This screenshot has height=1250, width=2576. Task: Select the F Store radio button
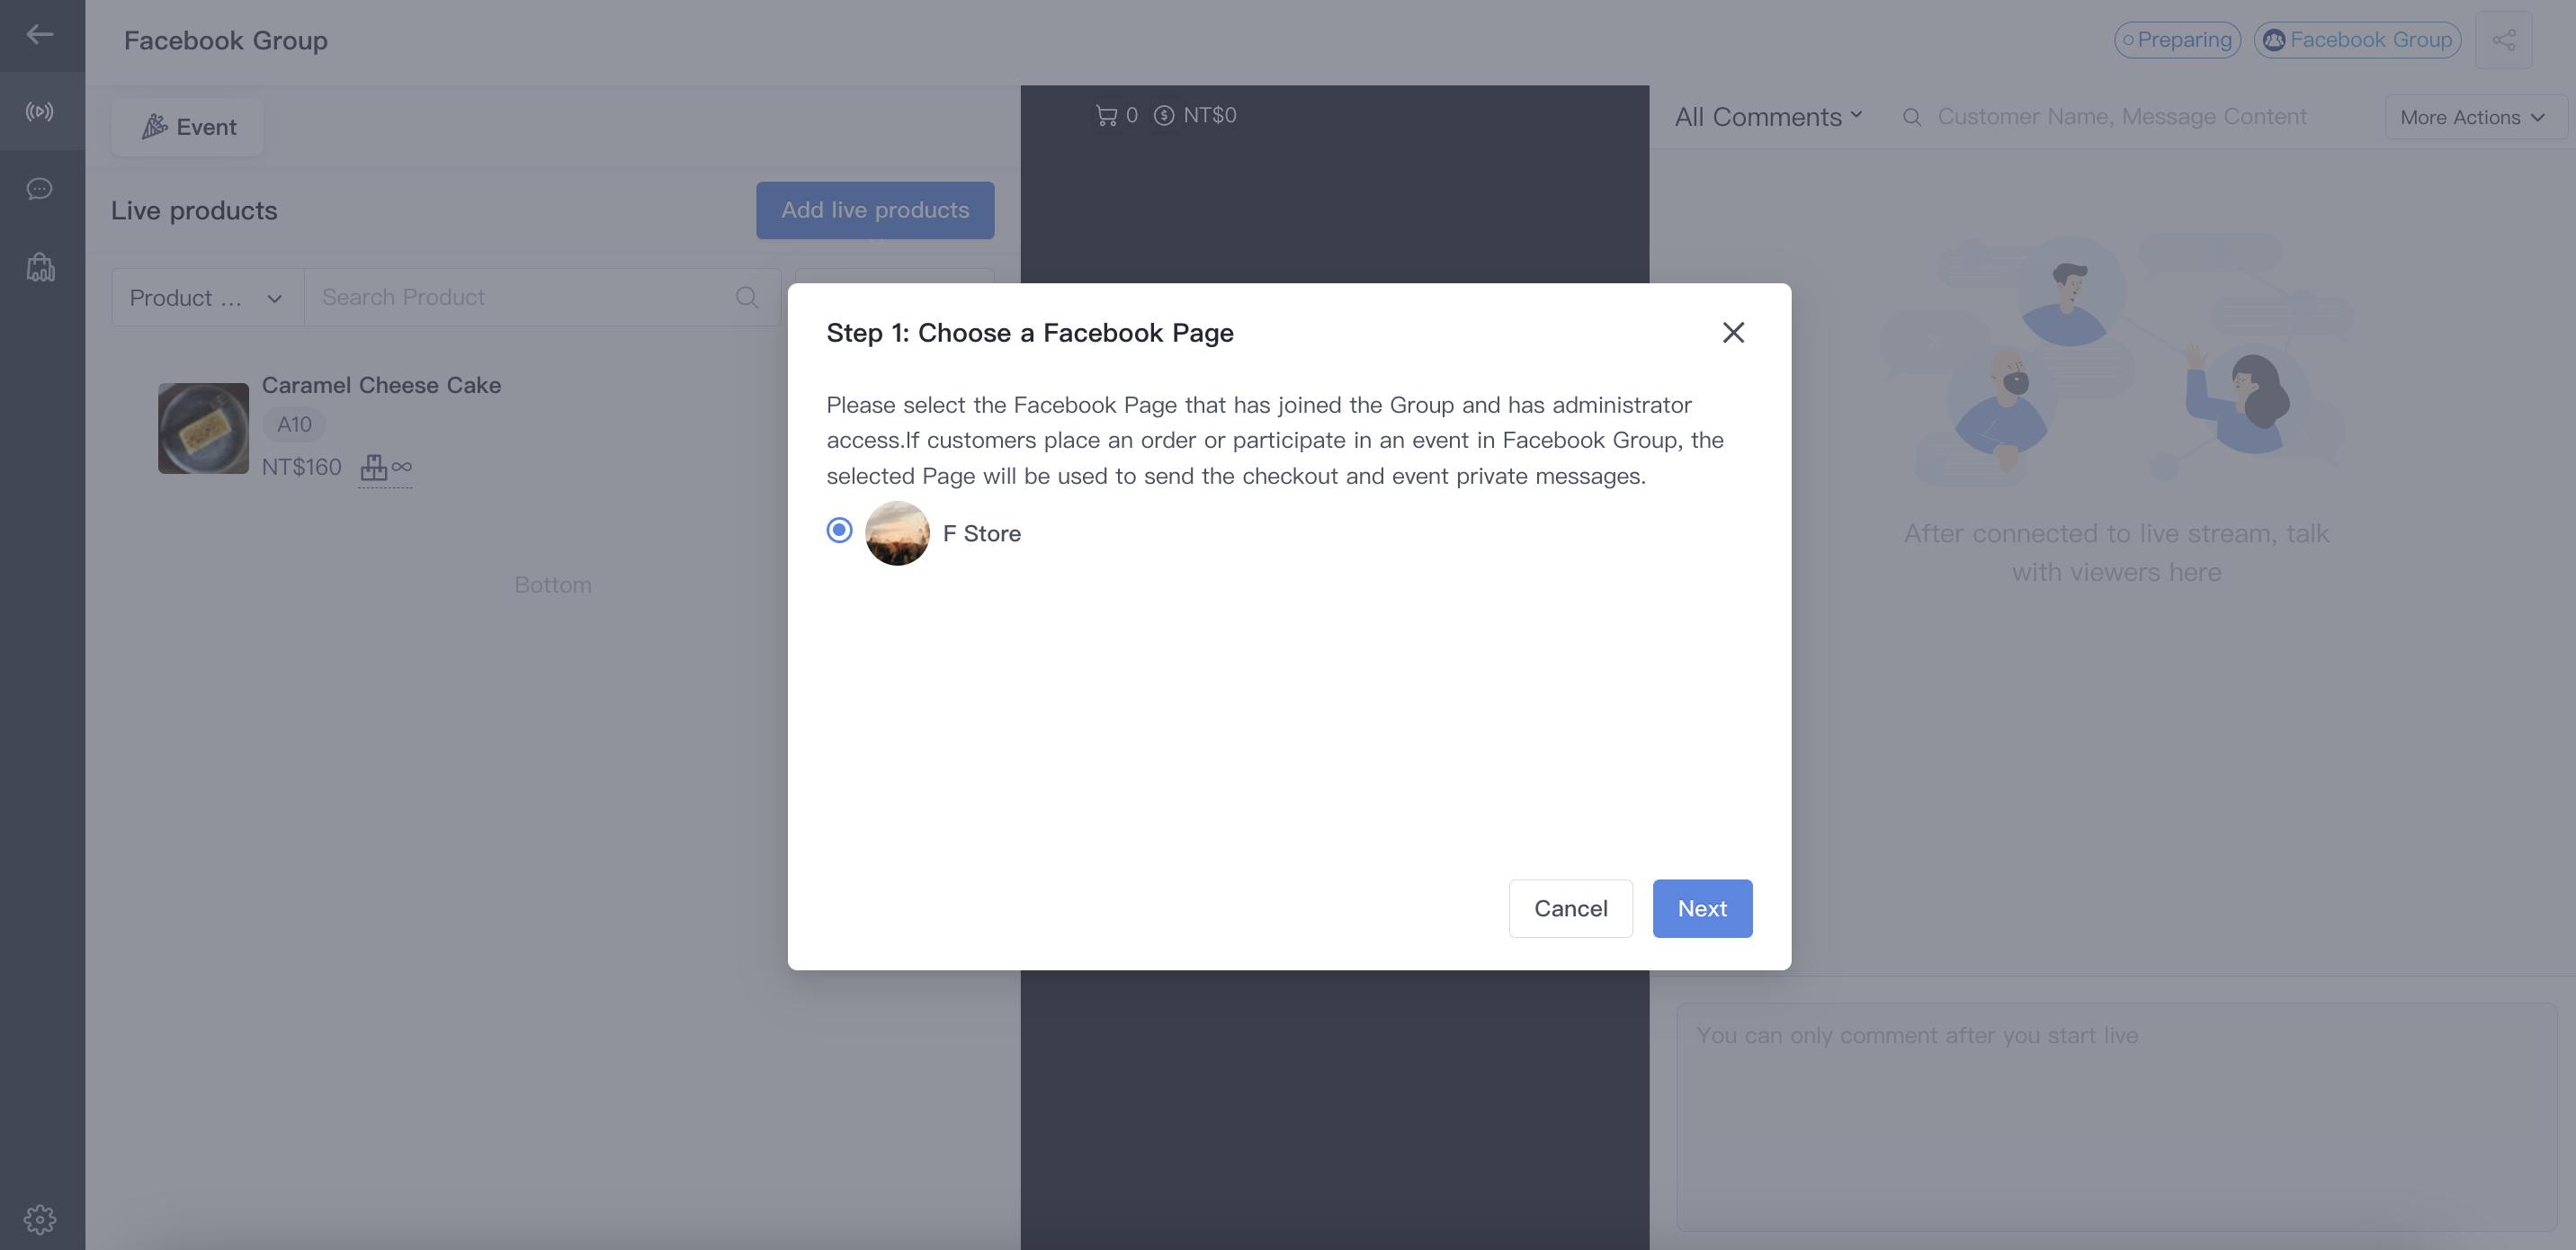(839, 530)
